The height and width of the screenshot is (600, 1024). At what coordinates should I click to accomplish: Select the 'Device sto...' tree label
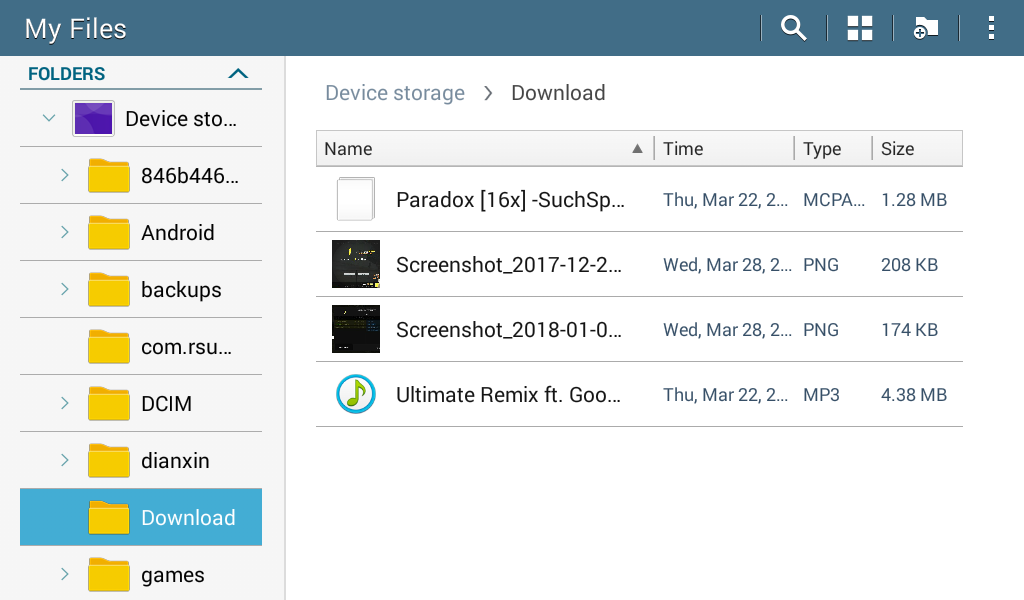(x=181, y=119)
